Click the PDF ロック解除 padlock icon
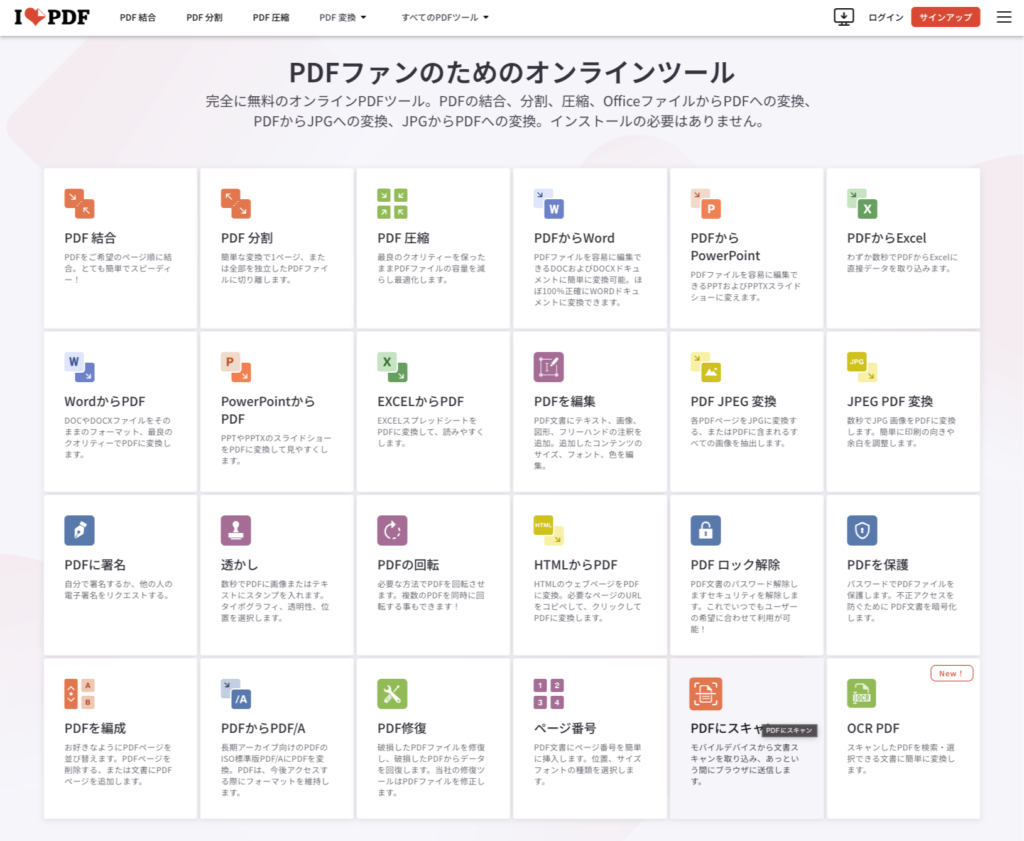The height and width of the screenshot is (841, 1024). [706, 530]
